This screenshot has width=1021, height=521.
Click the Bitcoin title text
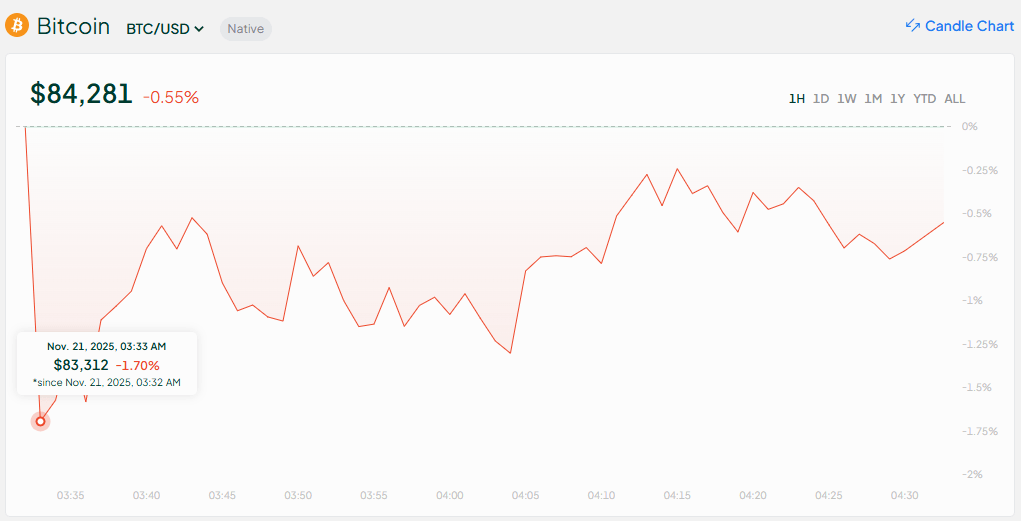pos(73,27)
